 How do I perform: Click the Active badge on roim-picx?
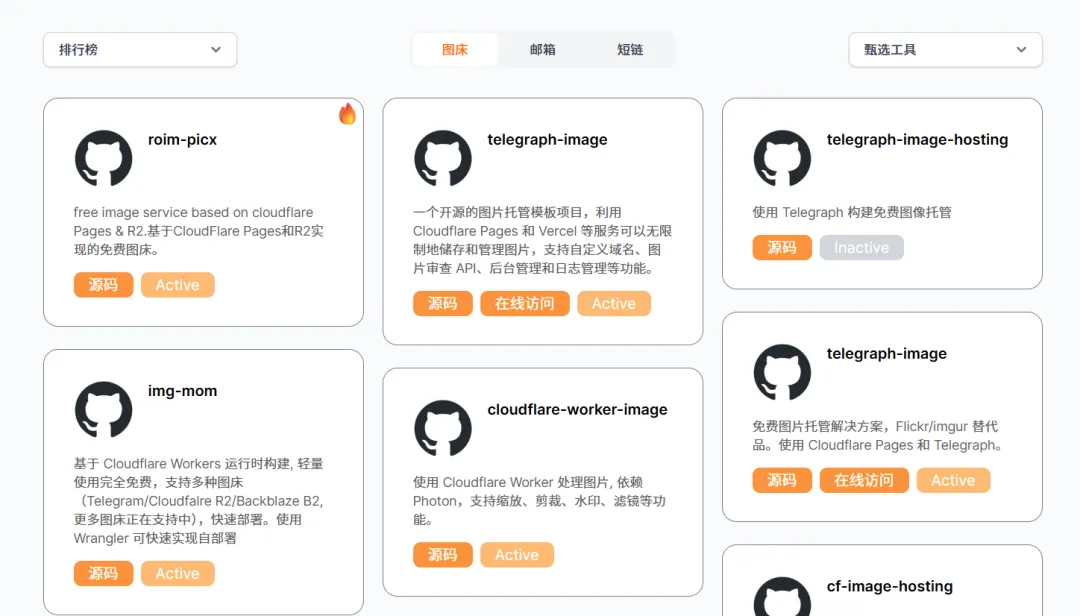coord(178,285)
